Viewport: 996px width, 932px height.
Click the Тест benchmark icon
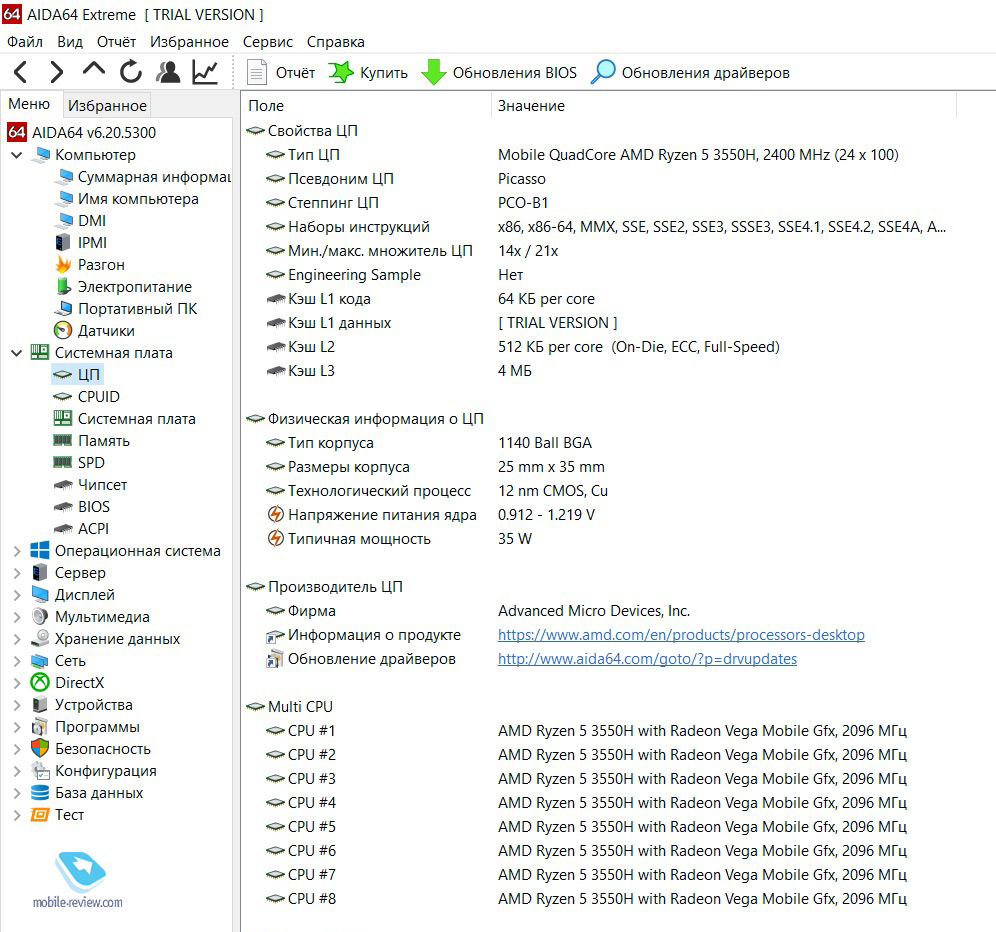click(40, 814)
